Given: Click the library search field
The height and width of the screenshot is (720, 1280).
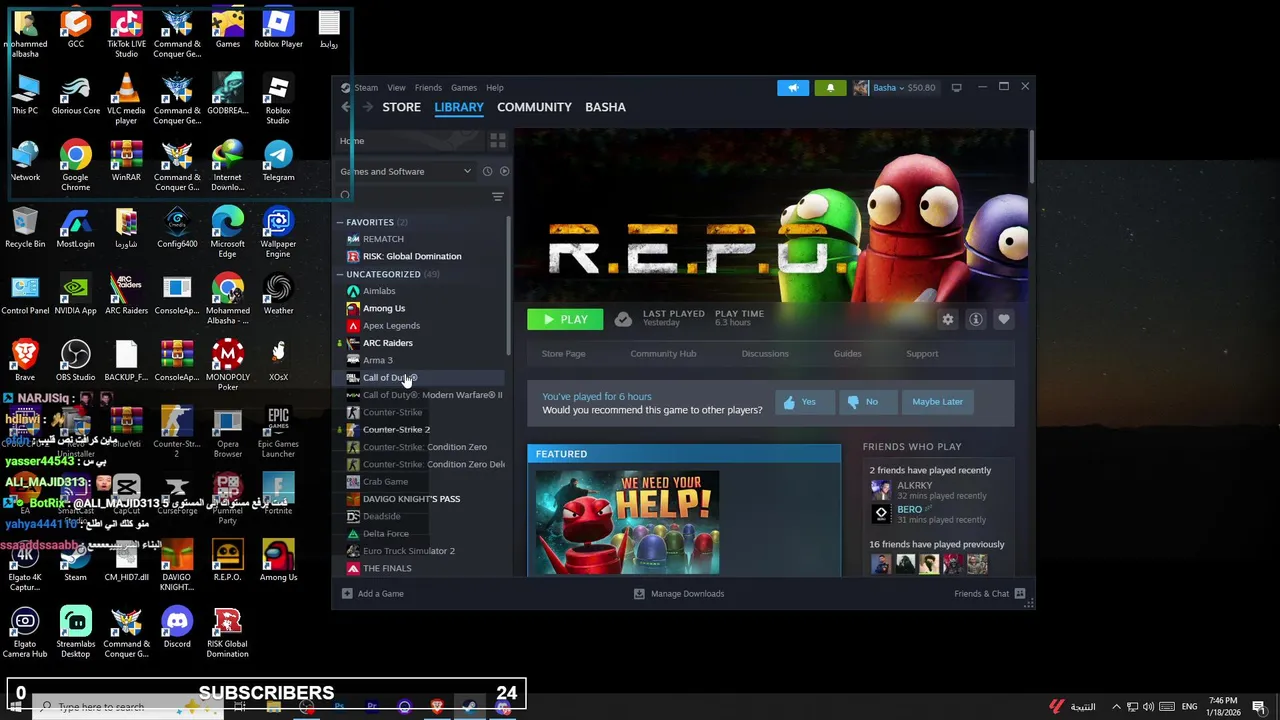Looking at the screenshot, I should click(412, 197).
